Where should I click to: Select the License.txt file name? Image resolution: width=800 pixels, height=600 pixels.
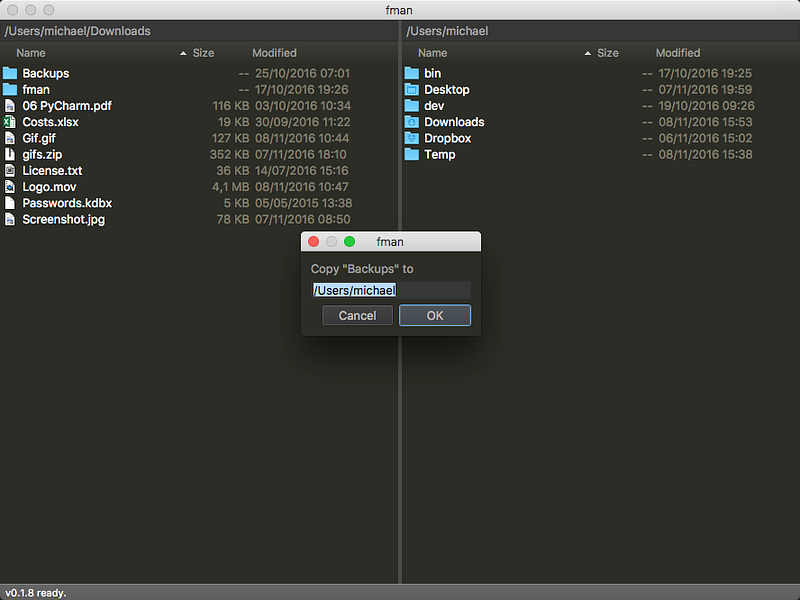pyautogui.click(x=52, y=170)
